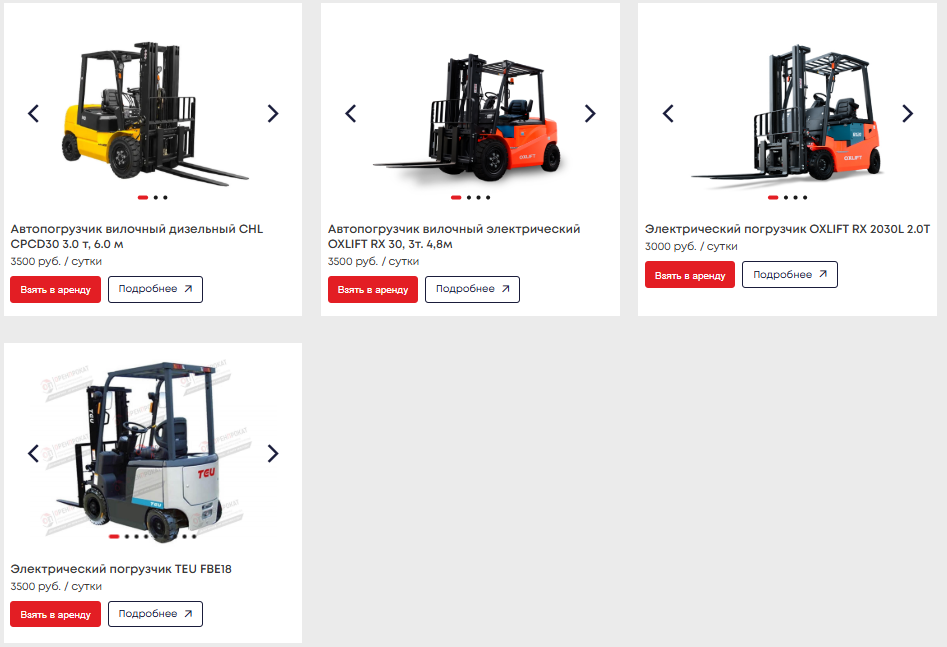Show previous image of OXLIFT RX 2030L loader
The image size is (947, 647).
[668, 113]
